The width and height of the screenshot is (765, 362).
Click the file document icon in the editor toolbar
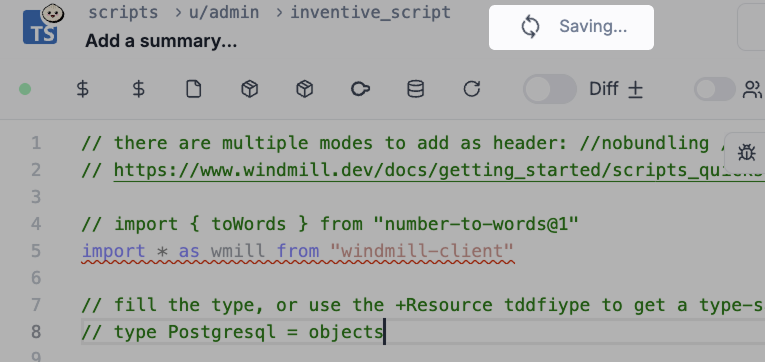pos(194,89)
